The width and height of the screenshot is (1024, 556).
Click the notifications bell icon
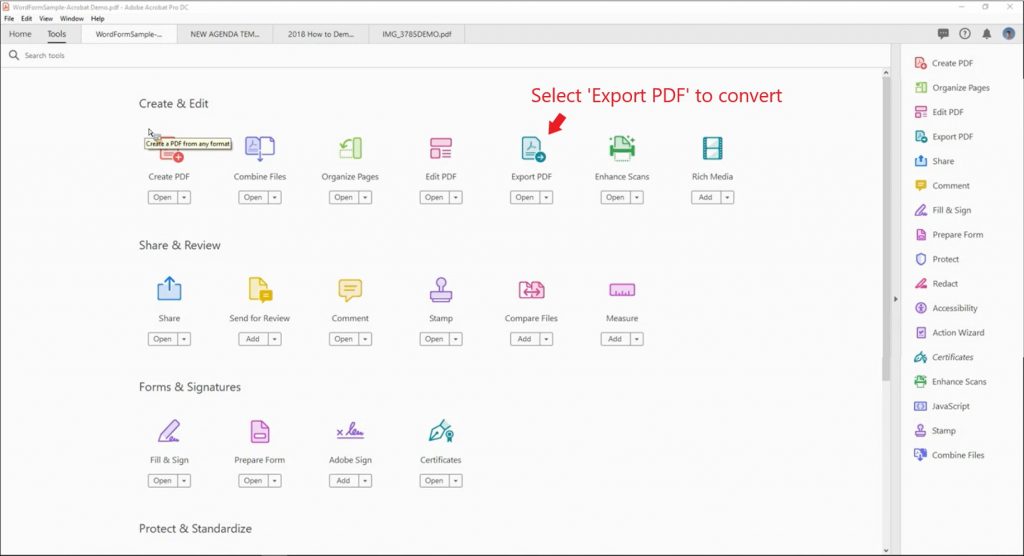[987, 33]
